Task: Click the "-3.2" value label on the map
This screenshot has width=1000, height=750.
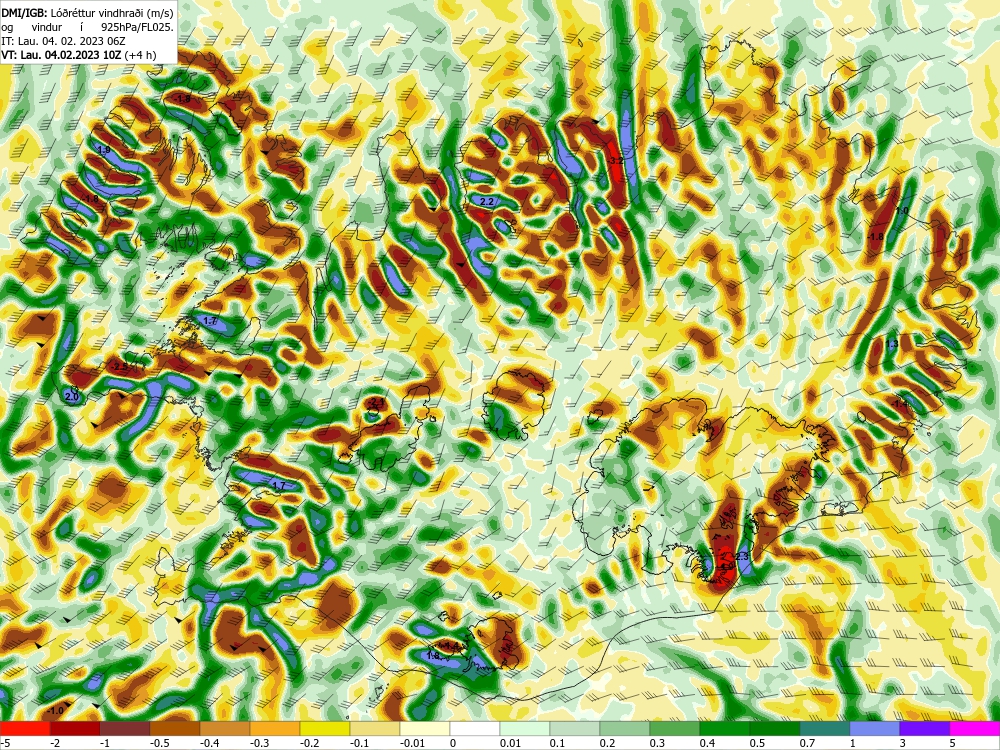Action: coord(615,161)
